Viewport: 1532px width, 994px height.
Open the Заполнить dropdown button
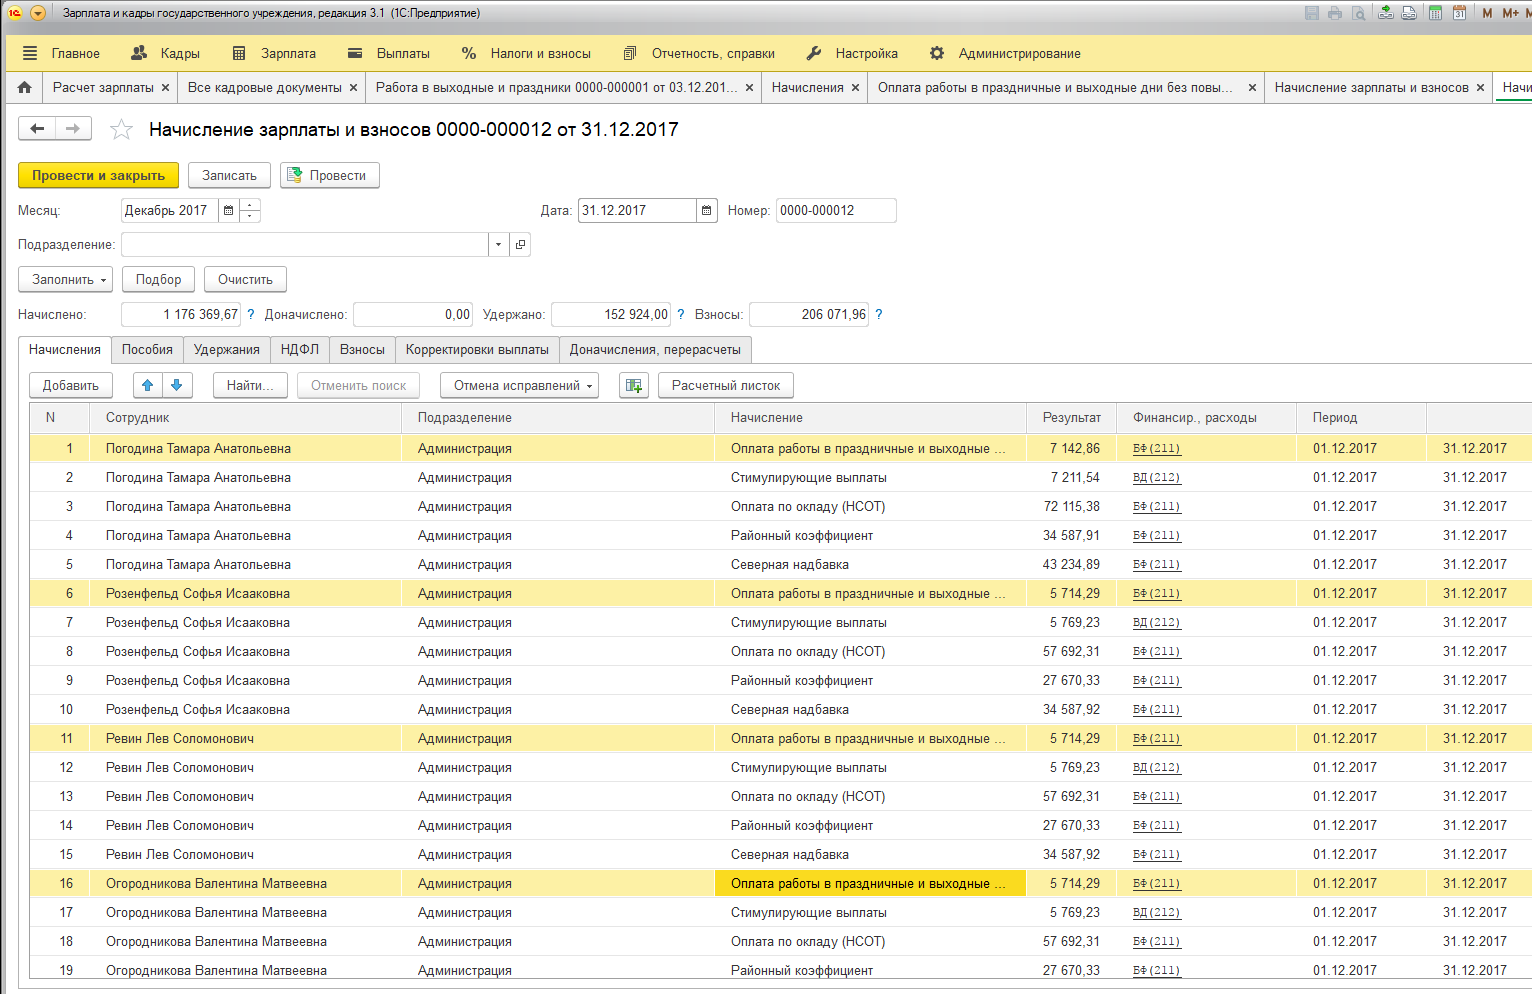click(66, 279)
